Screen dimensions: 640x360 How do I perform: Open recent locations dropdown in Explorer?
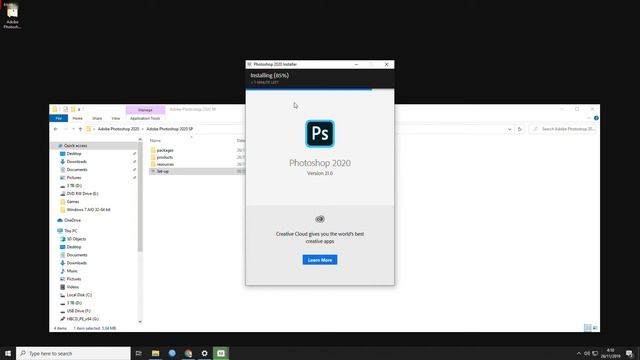coord(73,129)
